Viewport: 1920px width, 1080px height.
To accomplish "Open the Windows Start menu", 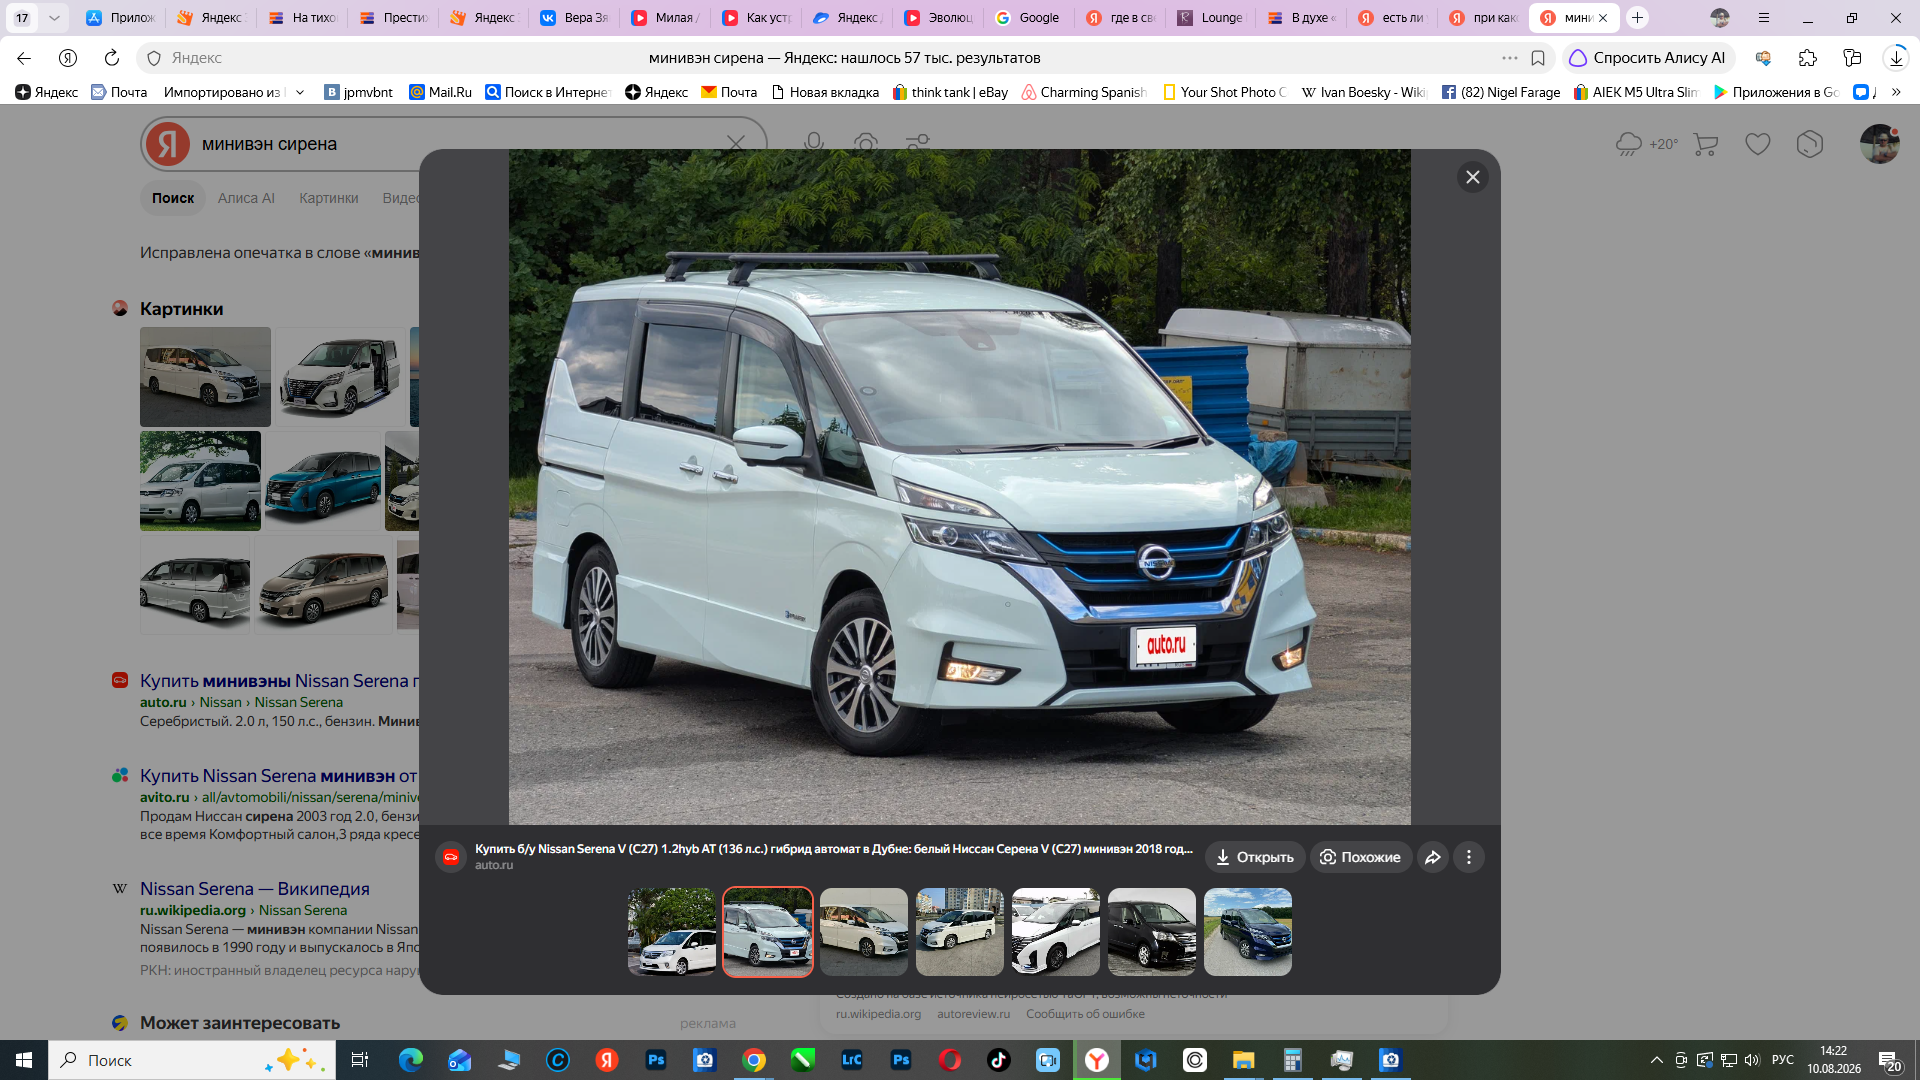I will tap(24, 1060).
